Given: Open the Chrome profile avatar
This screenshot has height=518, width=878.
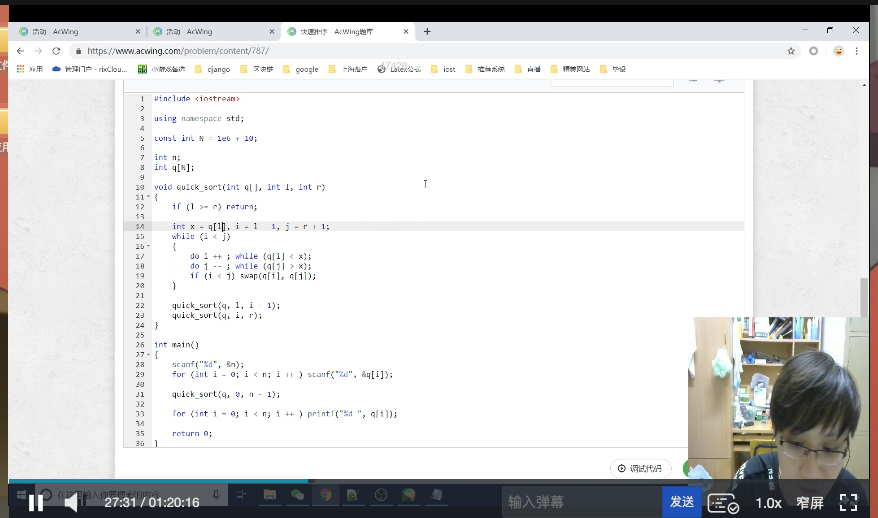Looking at the screenshot, I should [x=838, y=51].
